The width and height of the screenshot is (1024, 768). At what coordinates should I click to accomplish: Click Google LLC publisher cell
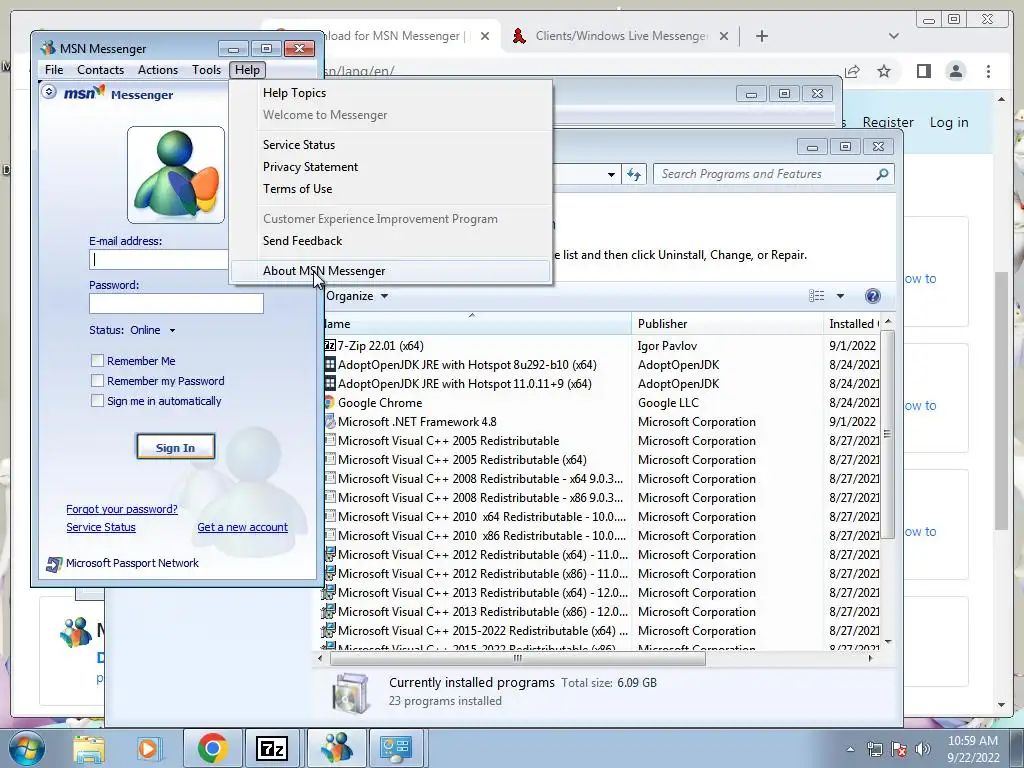tap(668, 403)
